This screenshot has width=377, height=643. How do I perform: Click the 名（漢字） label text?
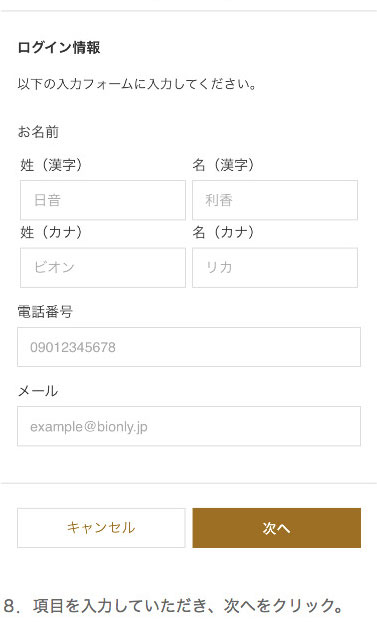coord(223,165)
